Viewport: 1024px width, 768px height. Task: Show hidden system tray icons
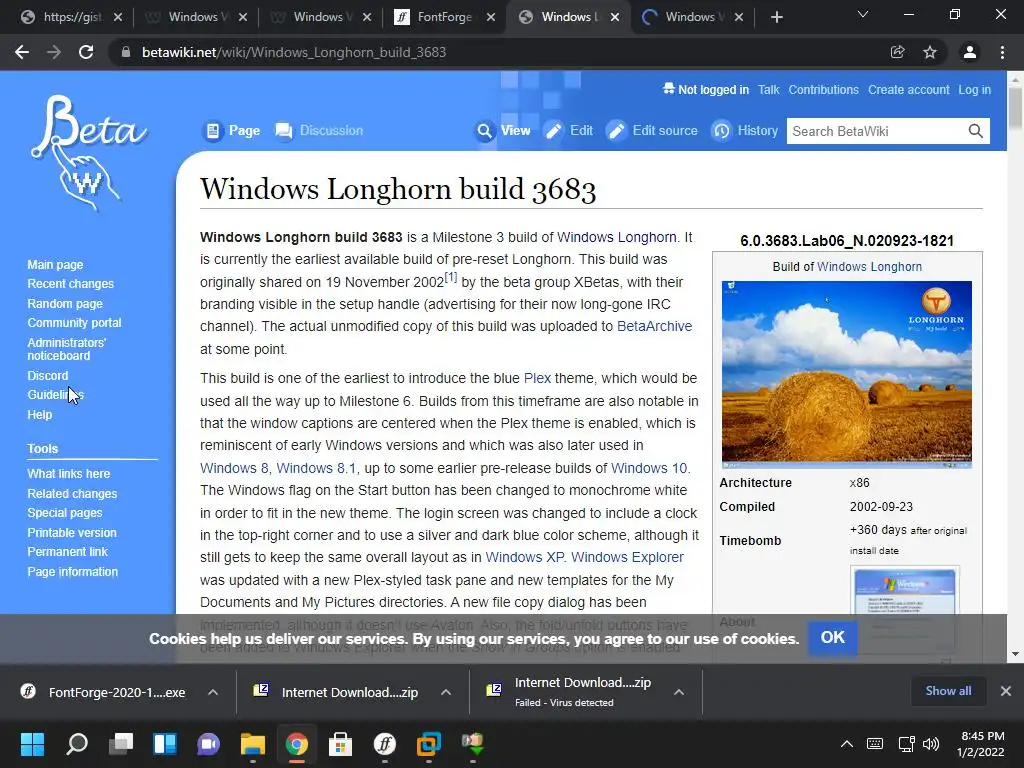click(847, 744)
